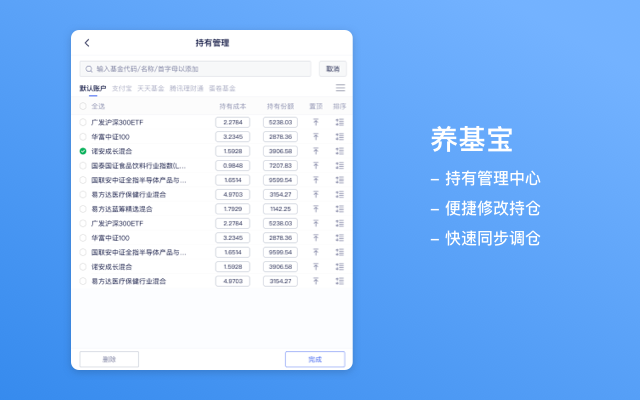
Task: Click the 排序 column header
Action: tap(340, 106)
